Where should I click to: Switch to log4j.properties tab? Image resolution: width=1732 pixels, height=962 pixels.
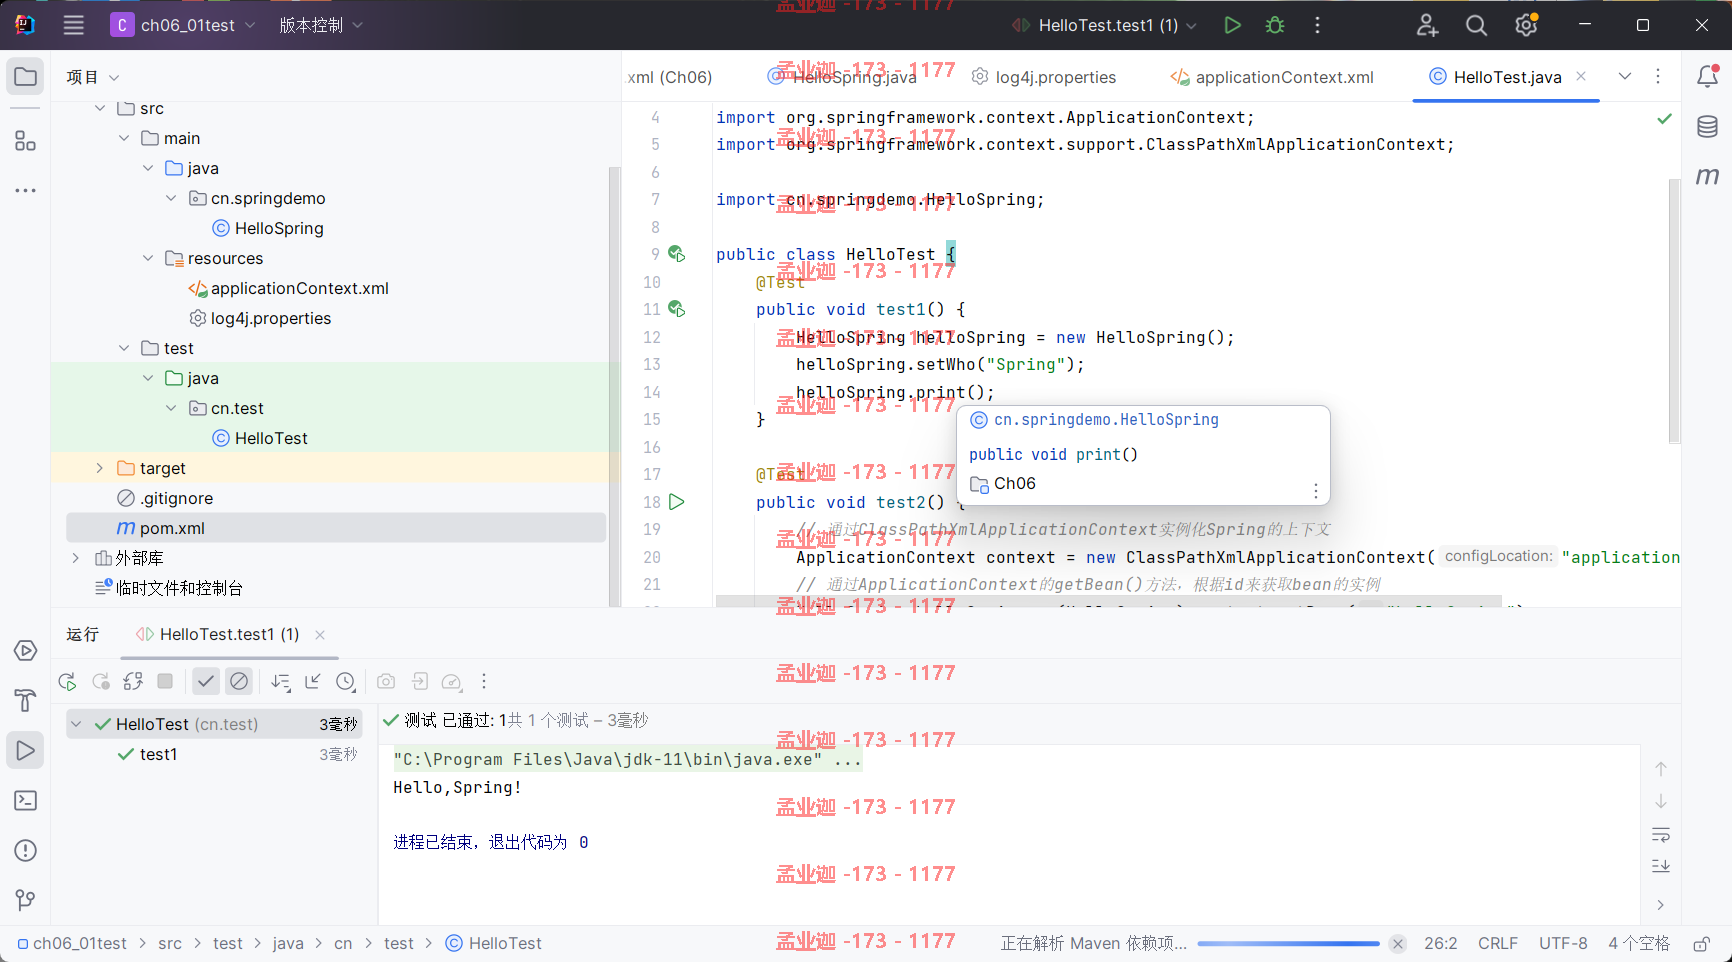click(x=1044, y=77)
